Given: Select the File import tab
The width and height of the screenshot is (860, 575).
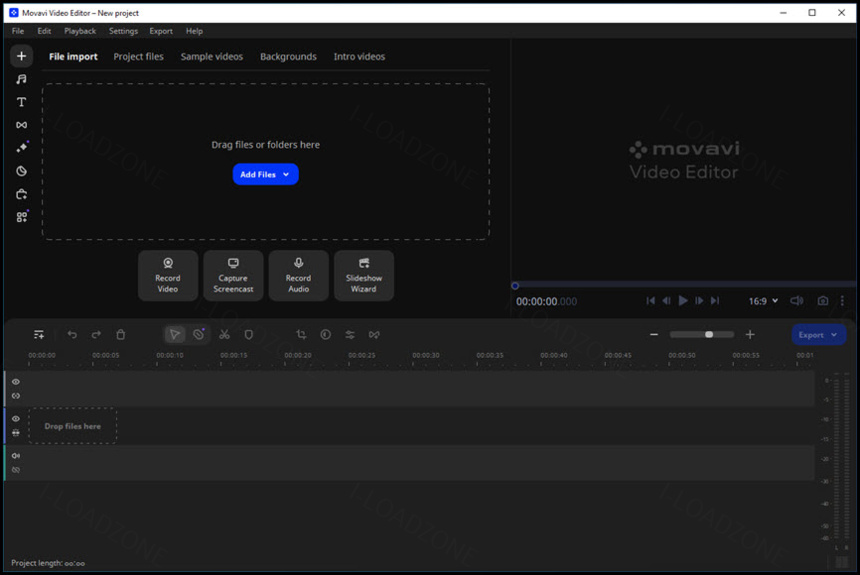Looking at the screenshot, I should [x=73, y=57].
